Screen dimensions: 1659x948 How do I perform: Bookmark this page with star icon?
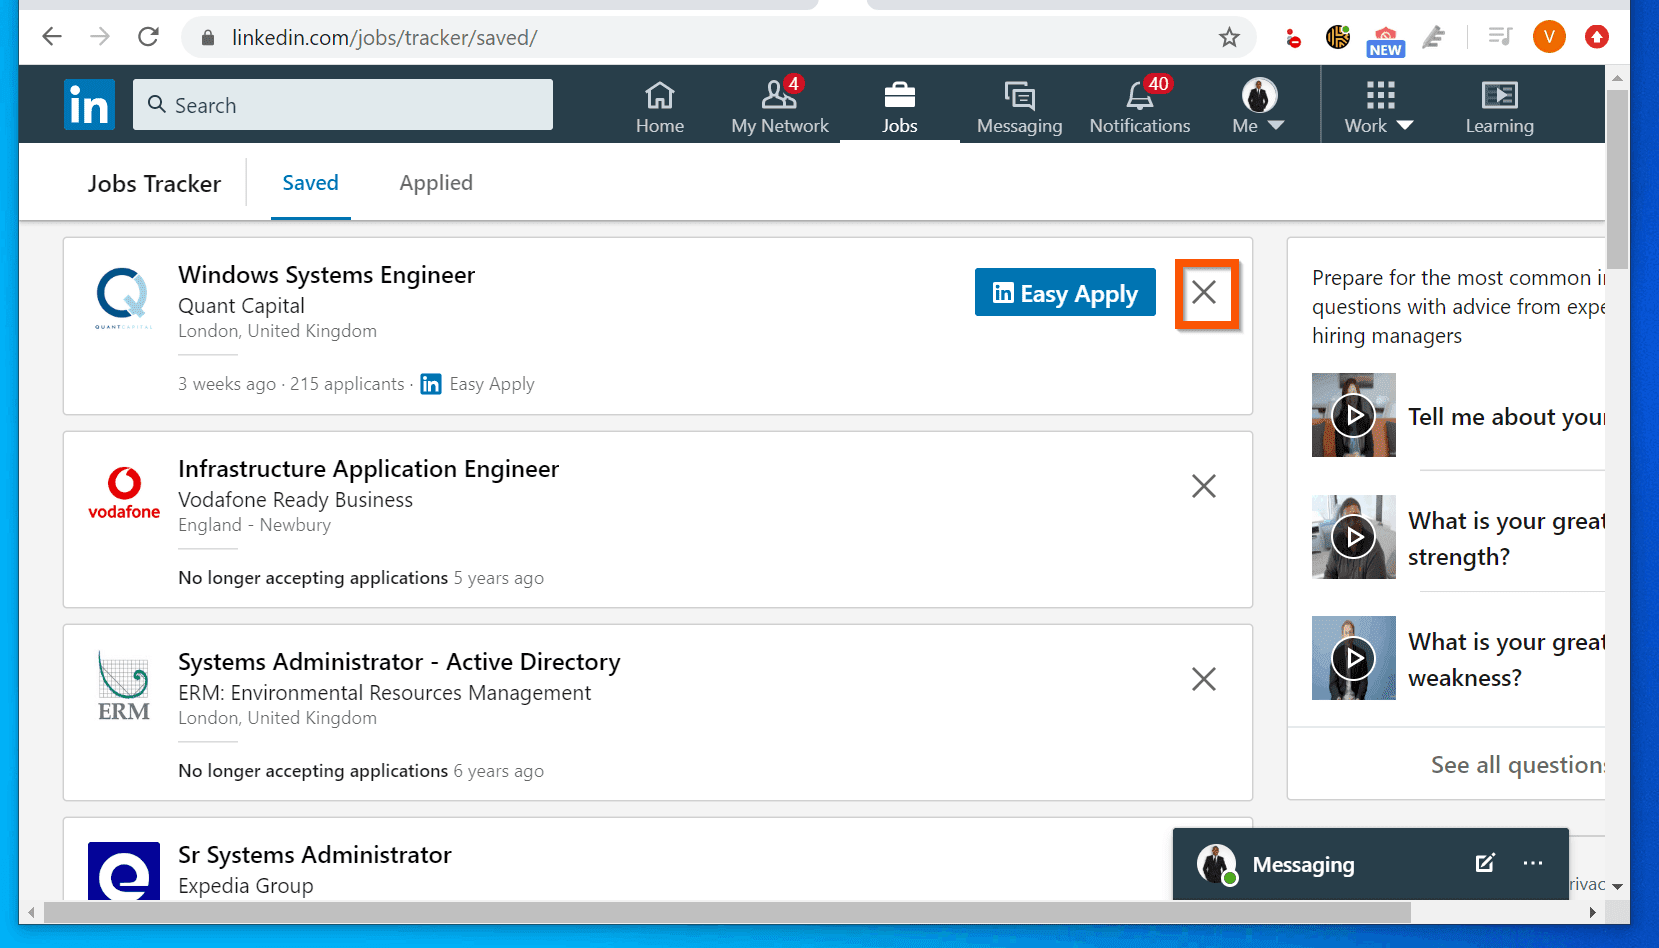(1229, 38)
